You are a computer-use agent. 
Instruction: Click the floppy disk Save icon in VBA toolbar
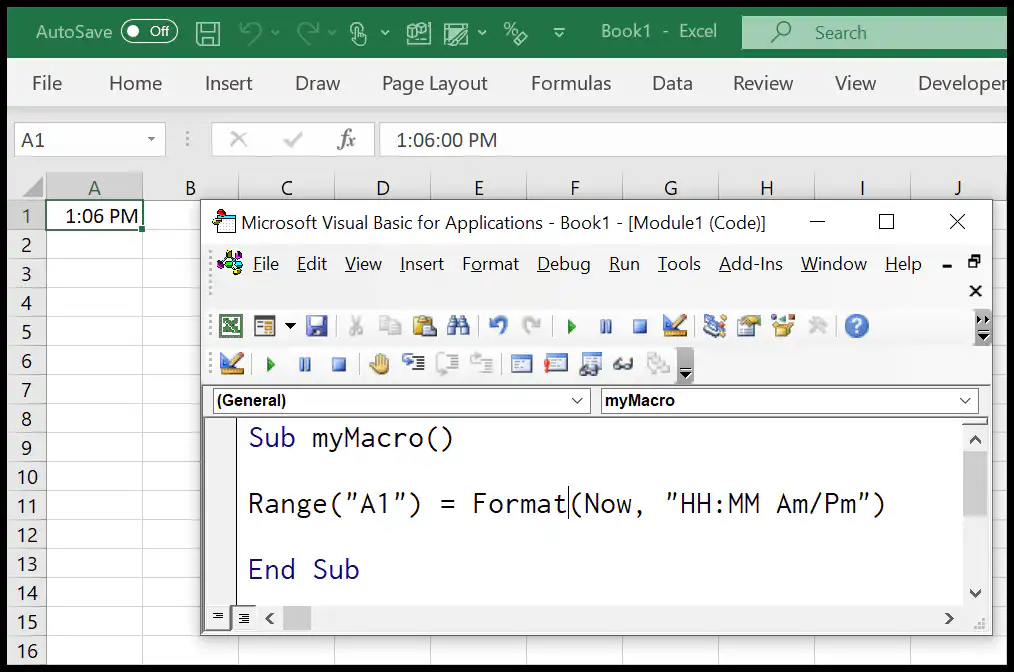click(317, 326)
